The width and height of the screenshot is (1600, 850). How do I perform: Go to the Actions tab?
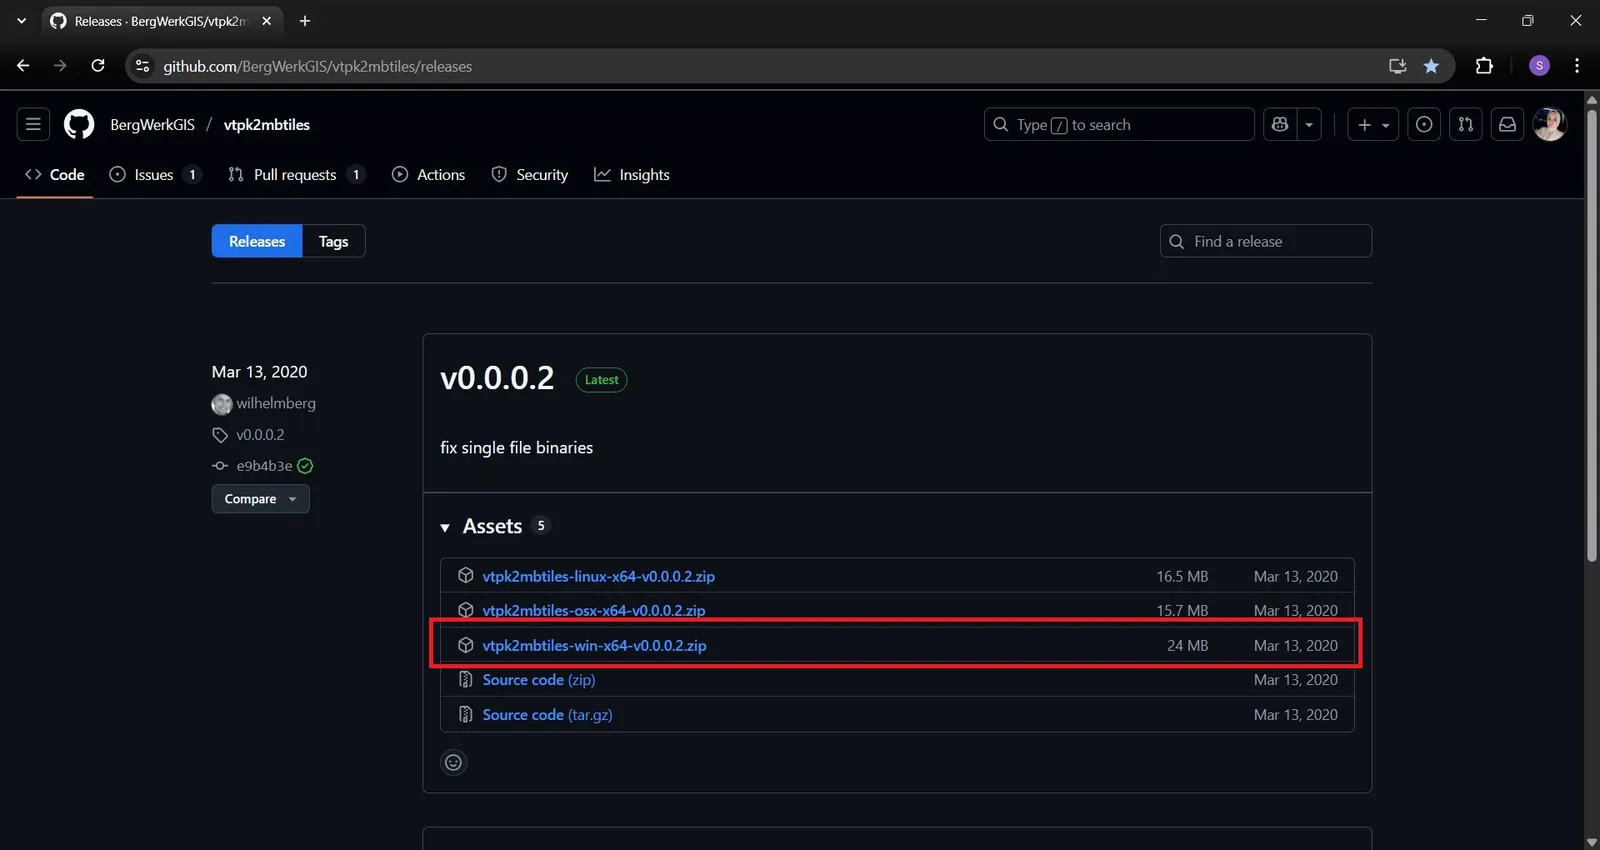coord(428,174)
